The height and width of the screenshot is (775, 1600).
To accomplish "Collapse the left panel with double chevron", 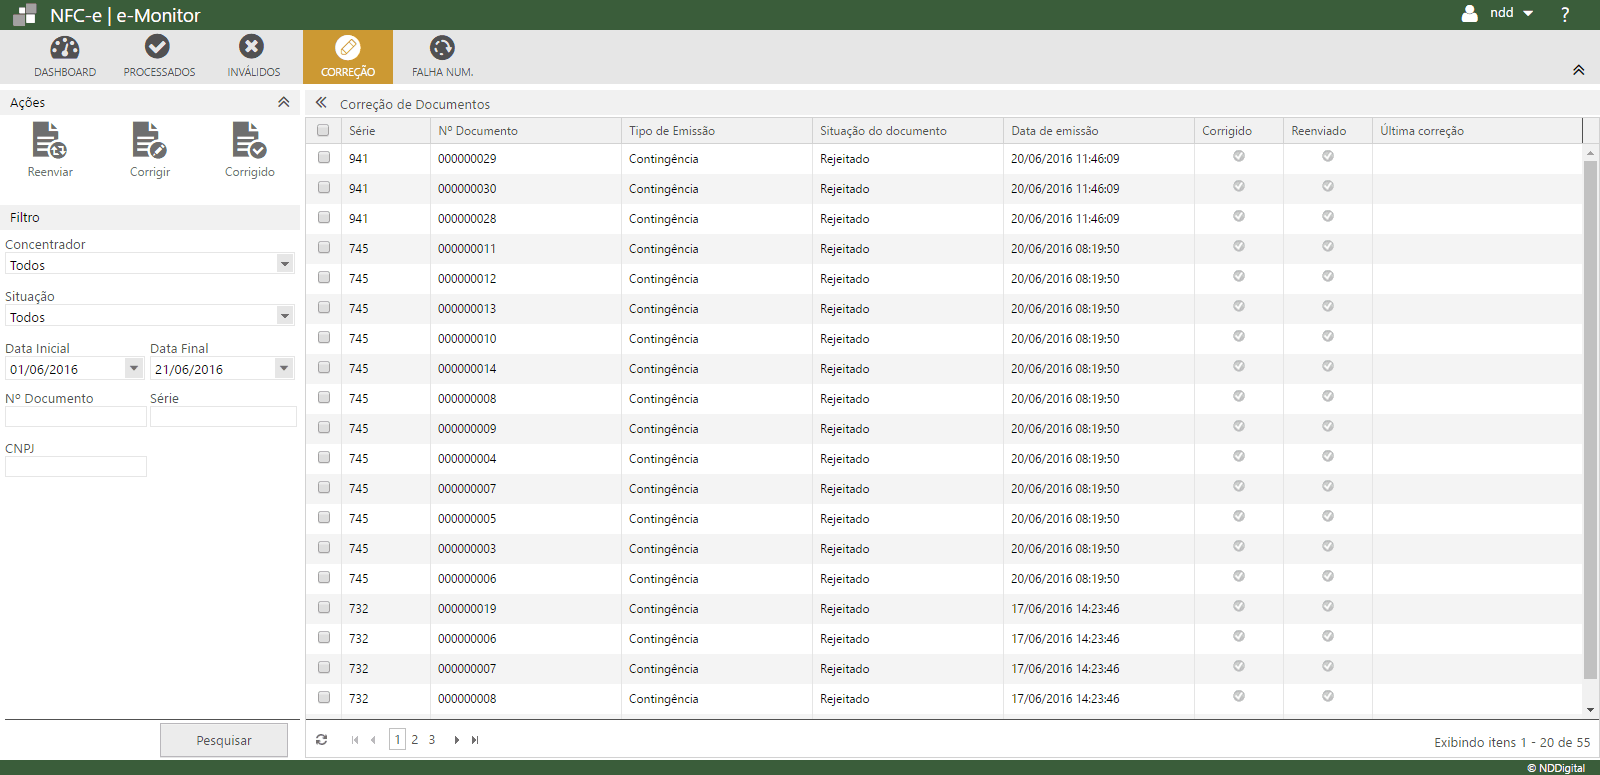I will 321,103.
